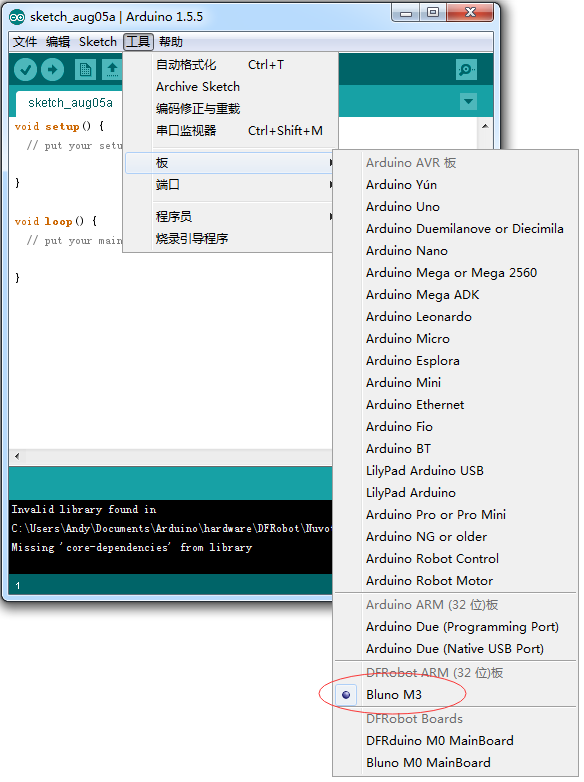Click the horizontal scroll-left arrow
Image resolution: width=584 pixels, height=782 pixels.
[x=17, y=456]
